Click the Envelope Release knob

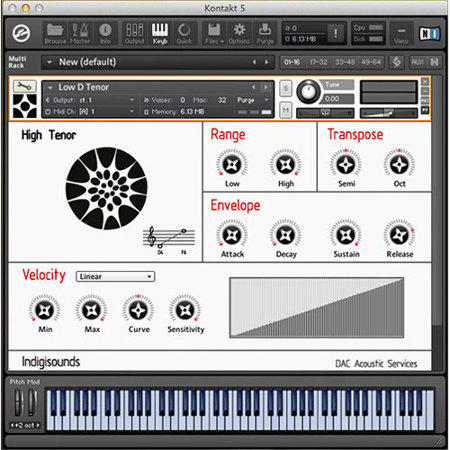pos(399,235)
